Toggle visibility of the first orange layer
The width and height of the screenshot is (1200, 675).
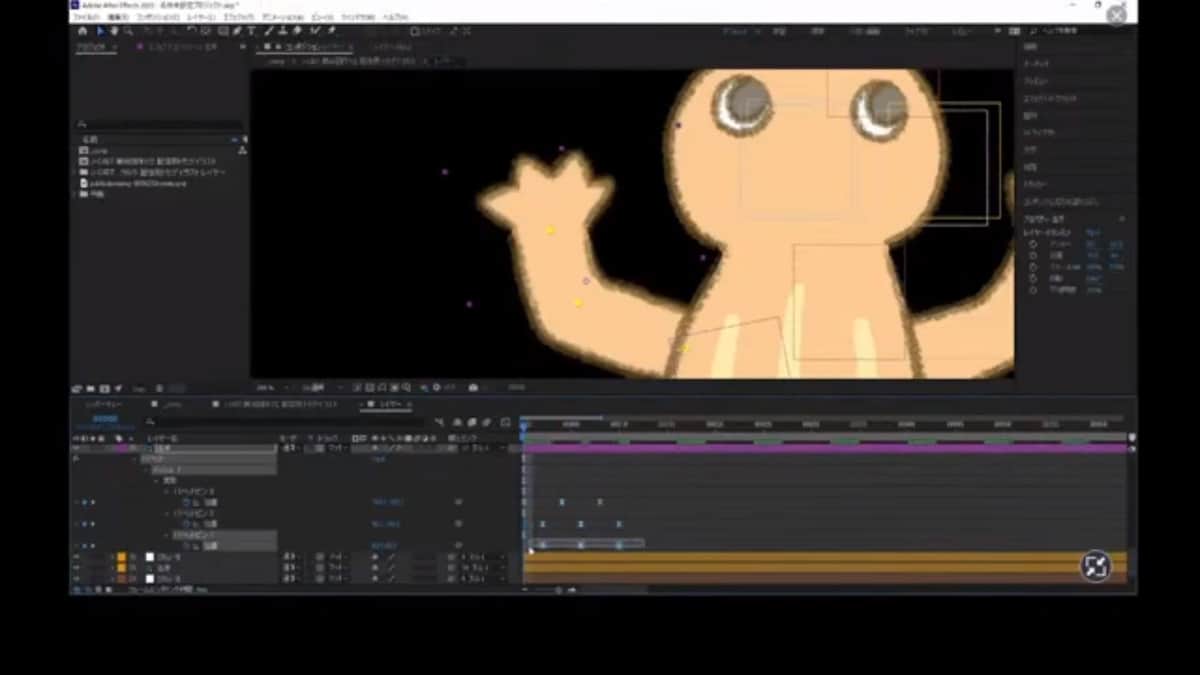[77, 557]
